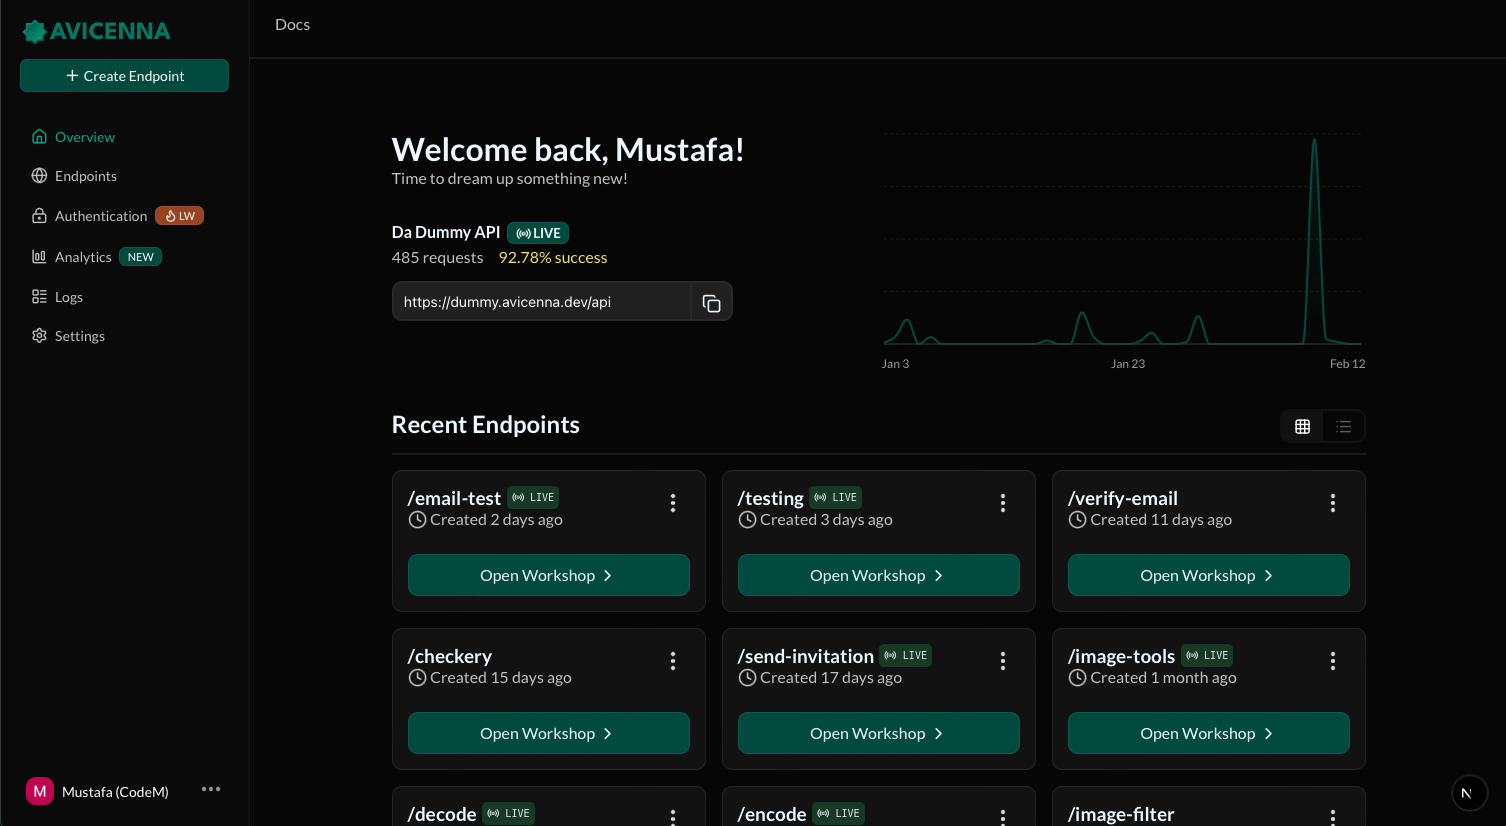Click the Analytics bar chart icon
1506x826 pixels.
[x=39, y=257]
